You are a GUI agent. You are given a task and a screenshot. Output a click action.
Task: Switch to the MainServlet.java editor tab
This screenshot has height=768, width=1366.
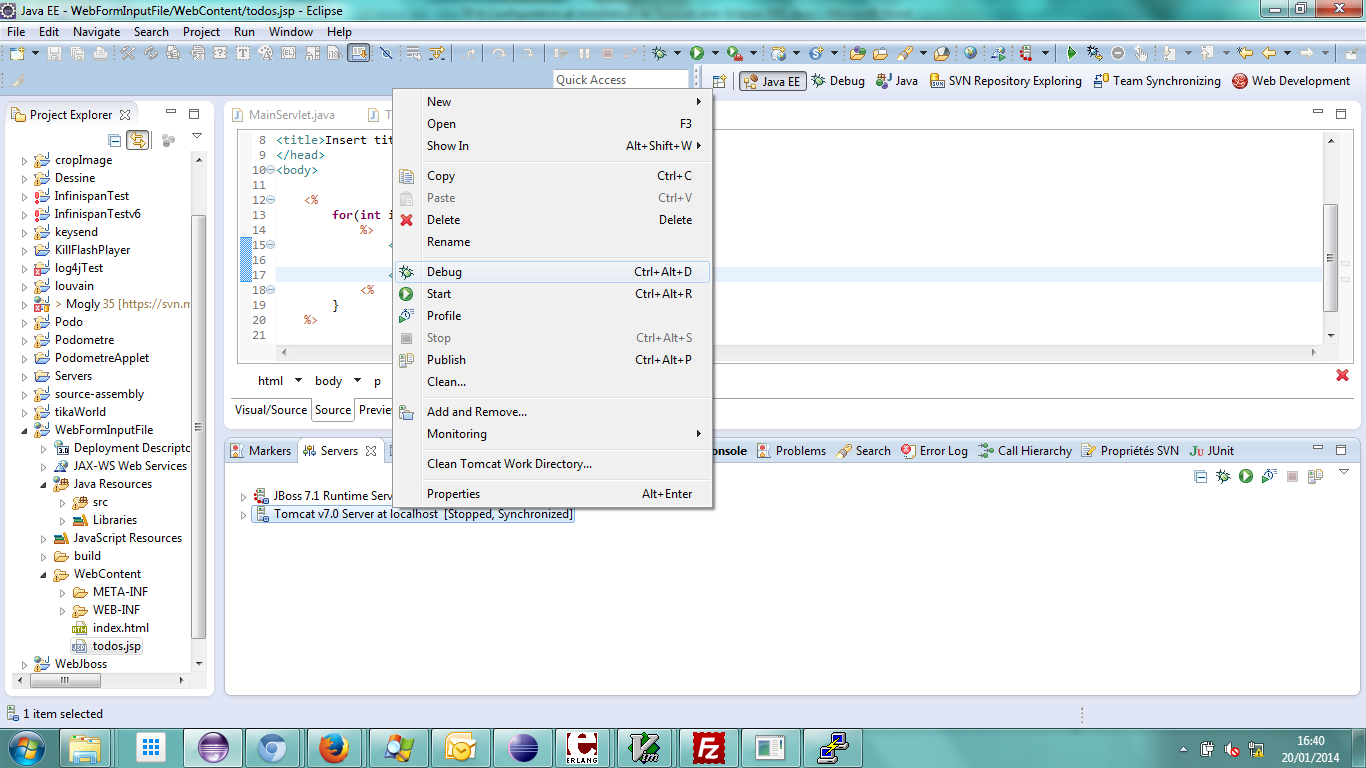(x=283, y=115)
